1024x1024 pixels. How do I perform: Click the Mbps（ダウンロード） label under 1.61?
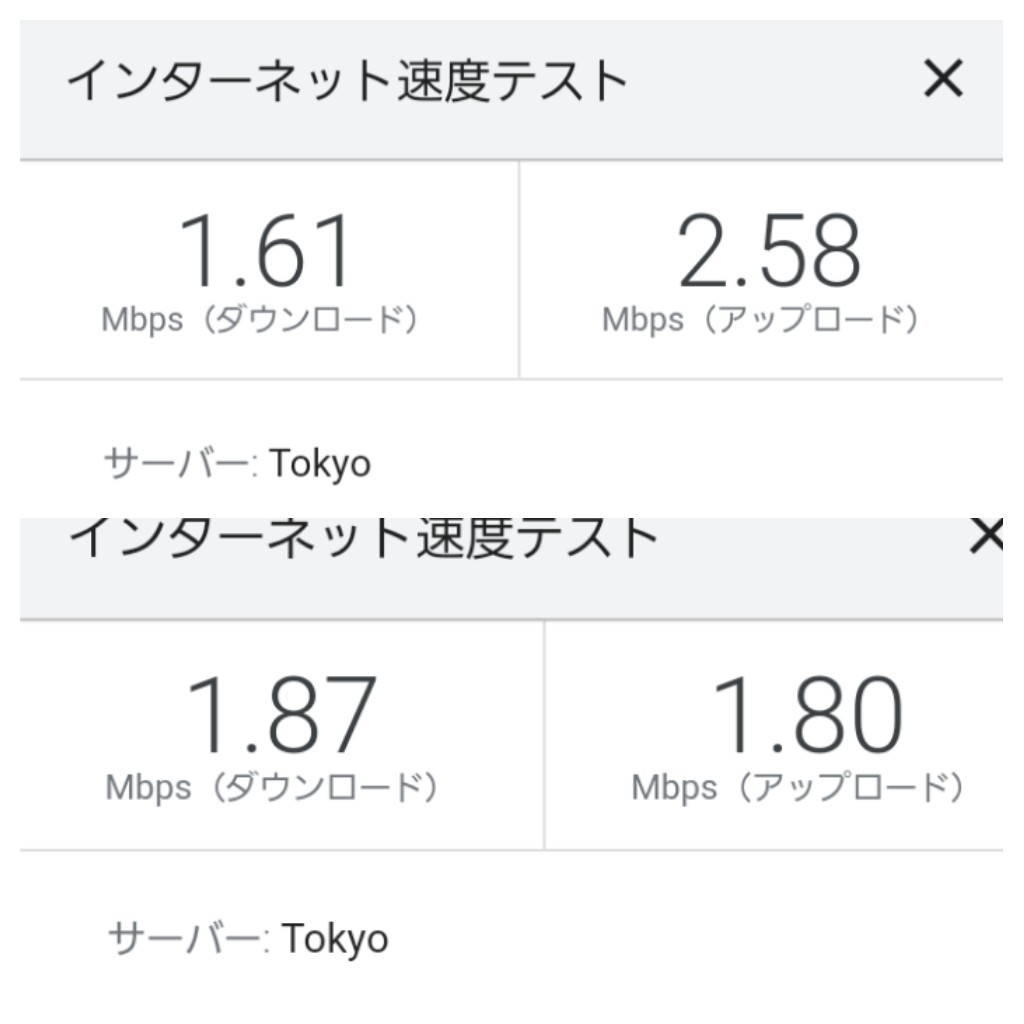coord(260,320)
